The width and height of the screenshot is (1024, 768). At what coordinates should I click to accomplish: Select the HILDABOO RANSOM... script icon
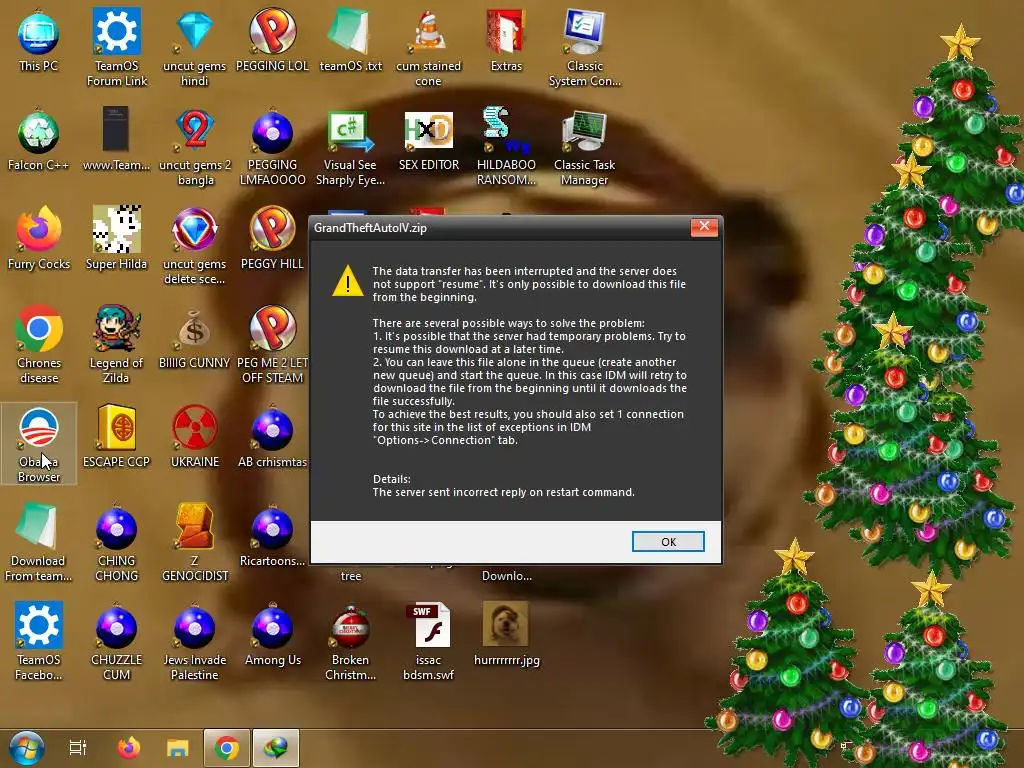pyautogui.click(x=506, y=148)
